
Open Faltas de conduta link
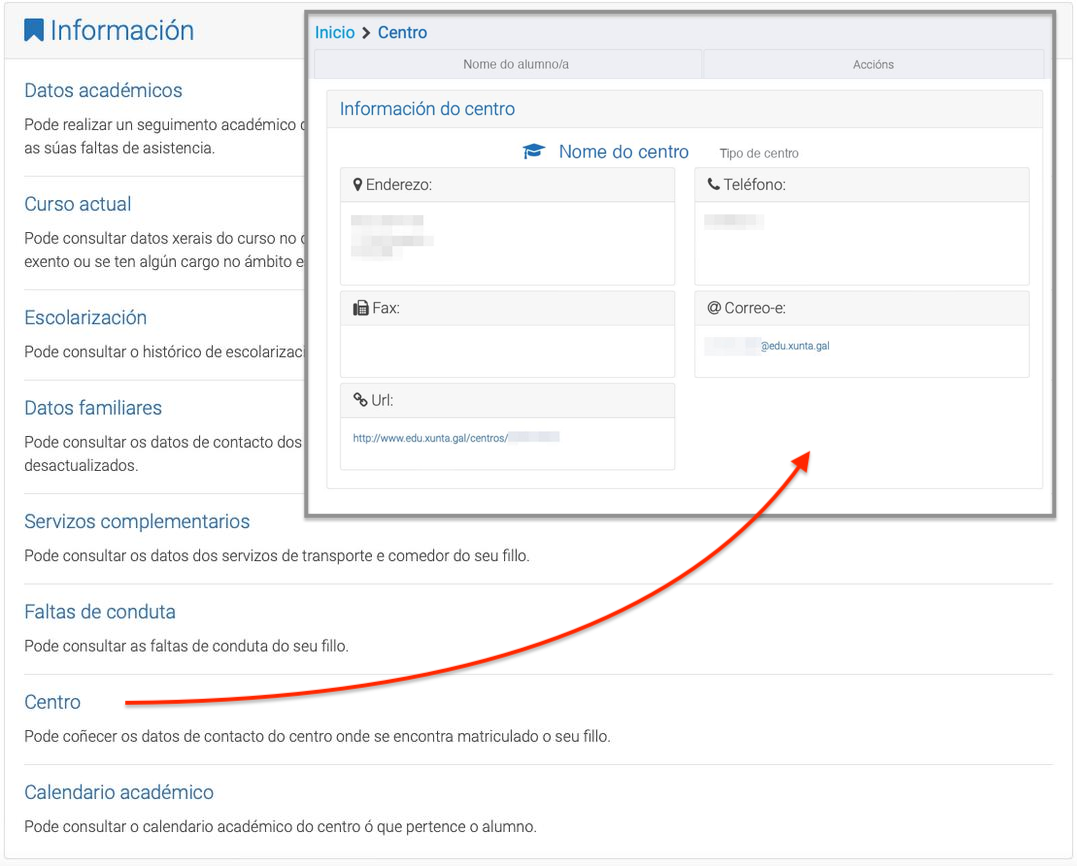(x=100, y=612)
